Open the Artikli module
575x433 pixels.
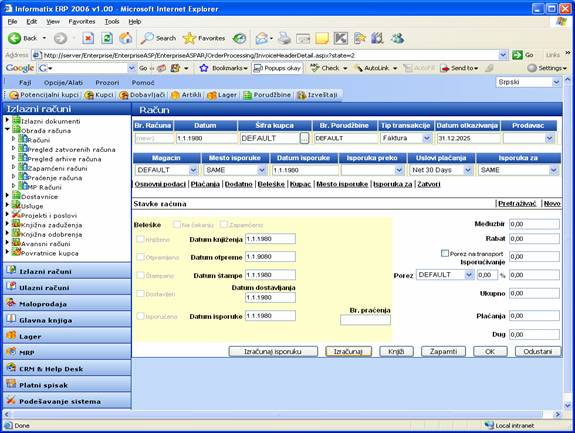pos(186,95)
